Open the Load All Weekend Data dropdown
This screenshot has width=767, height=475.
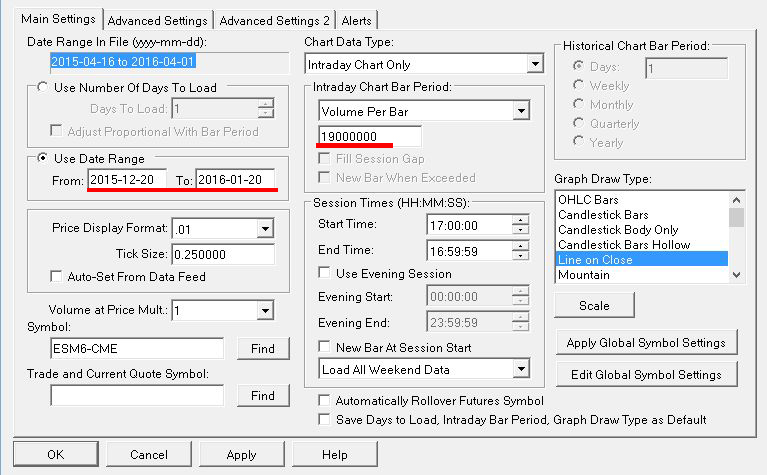tap(521, 369)
